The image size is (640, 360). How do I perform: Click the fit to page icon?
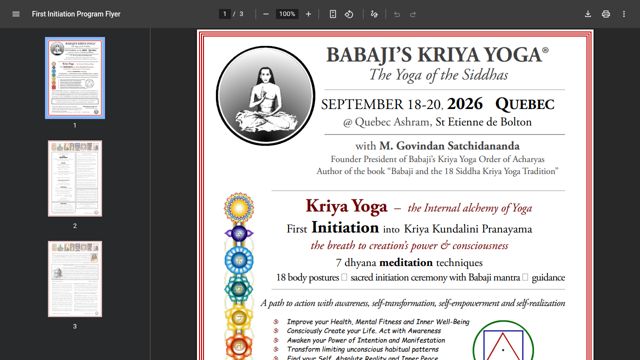[x=333, y=14]
